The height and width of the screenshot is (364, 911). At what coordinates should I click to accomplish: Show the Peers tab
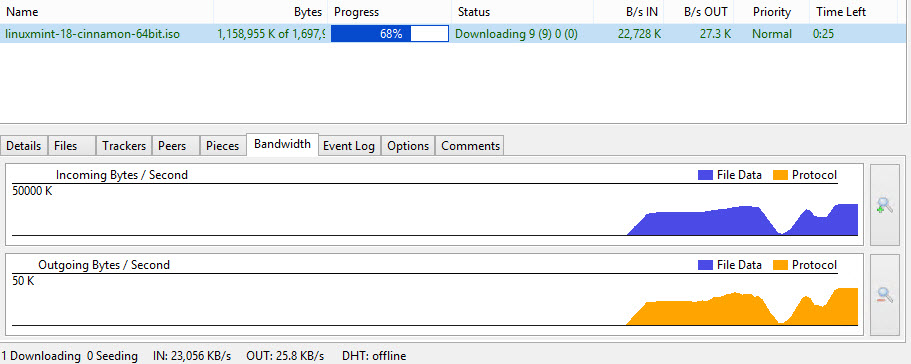[x=175, y=146]
